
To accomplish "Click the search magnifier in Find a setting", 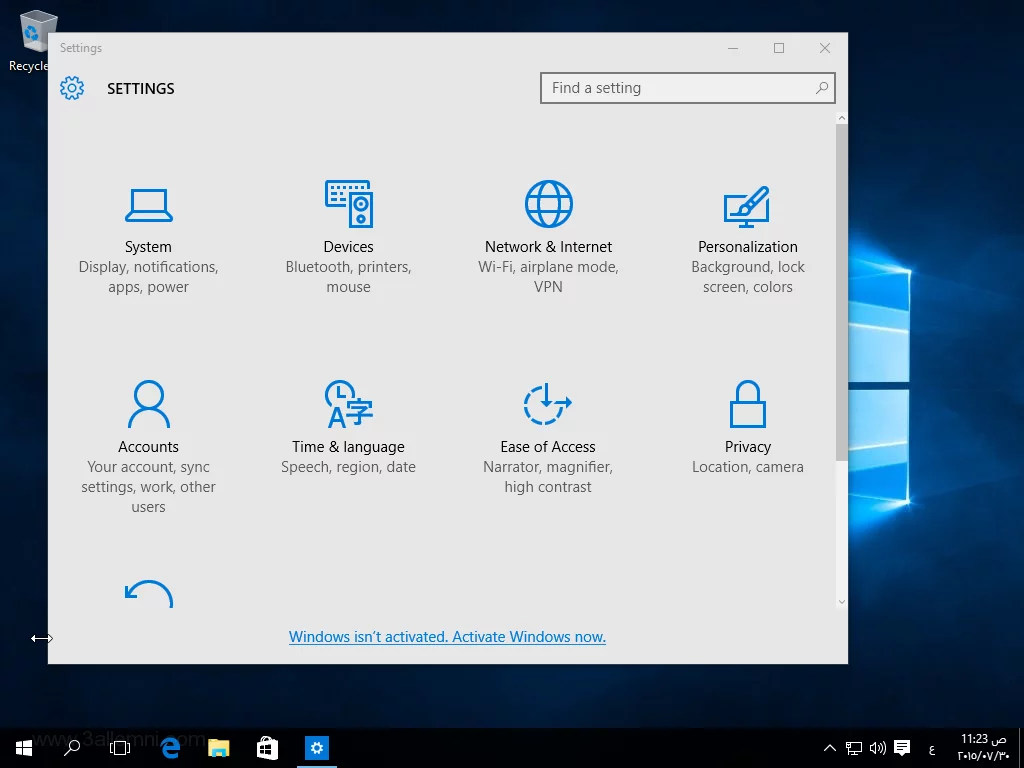I will (821, 88).
